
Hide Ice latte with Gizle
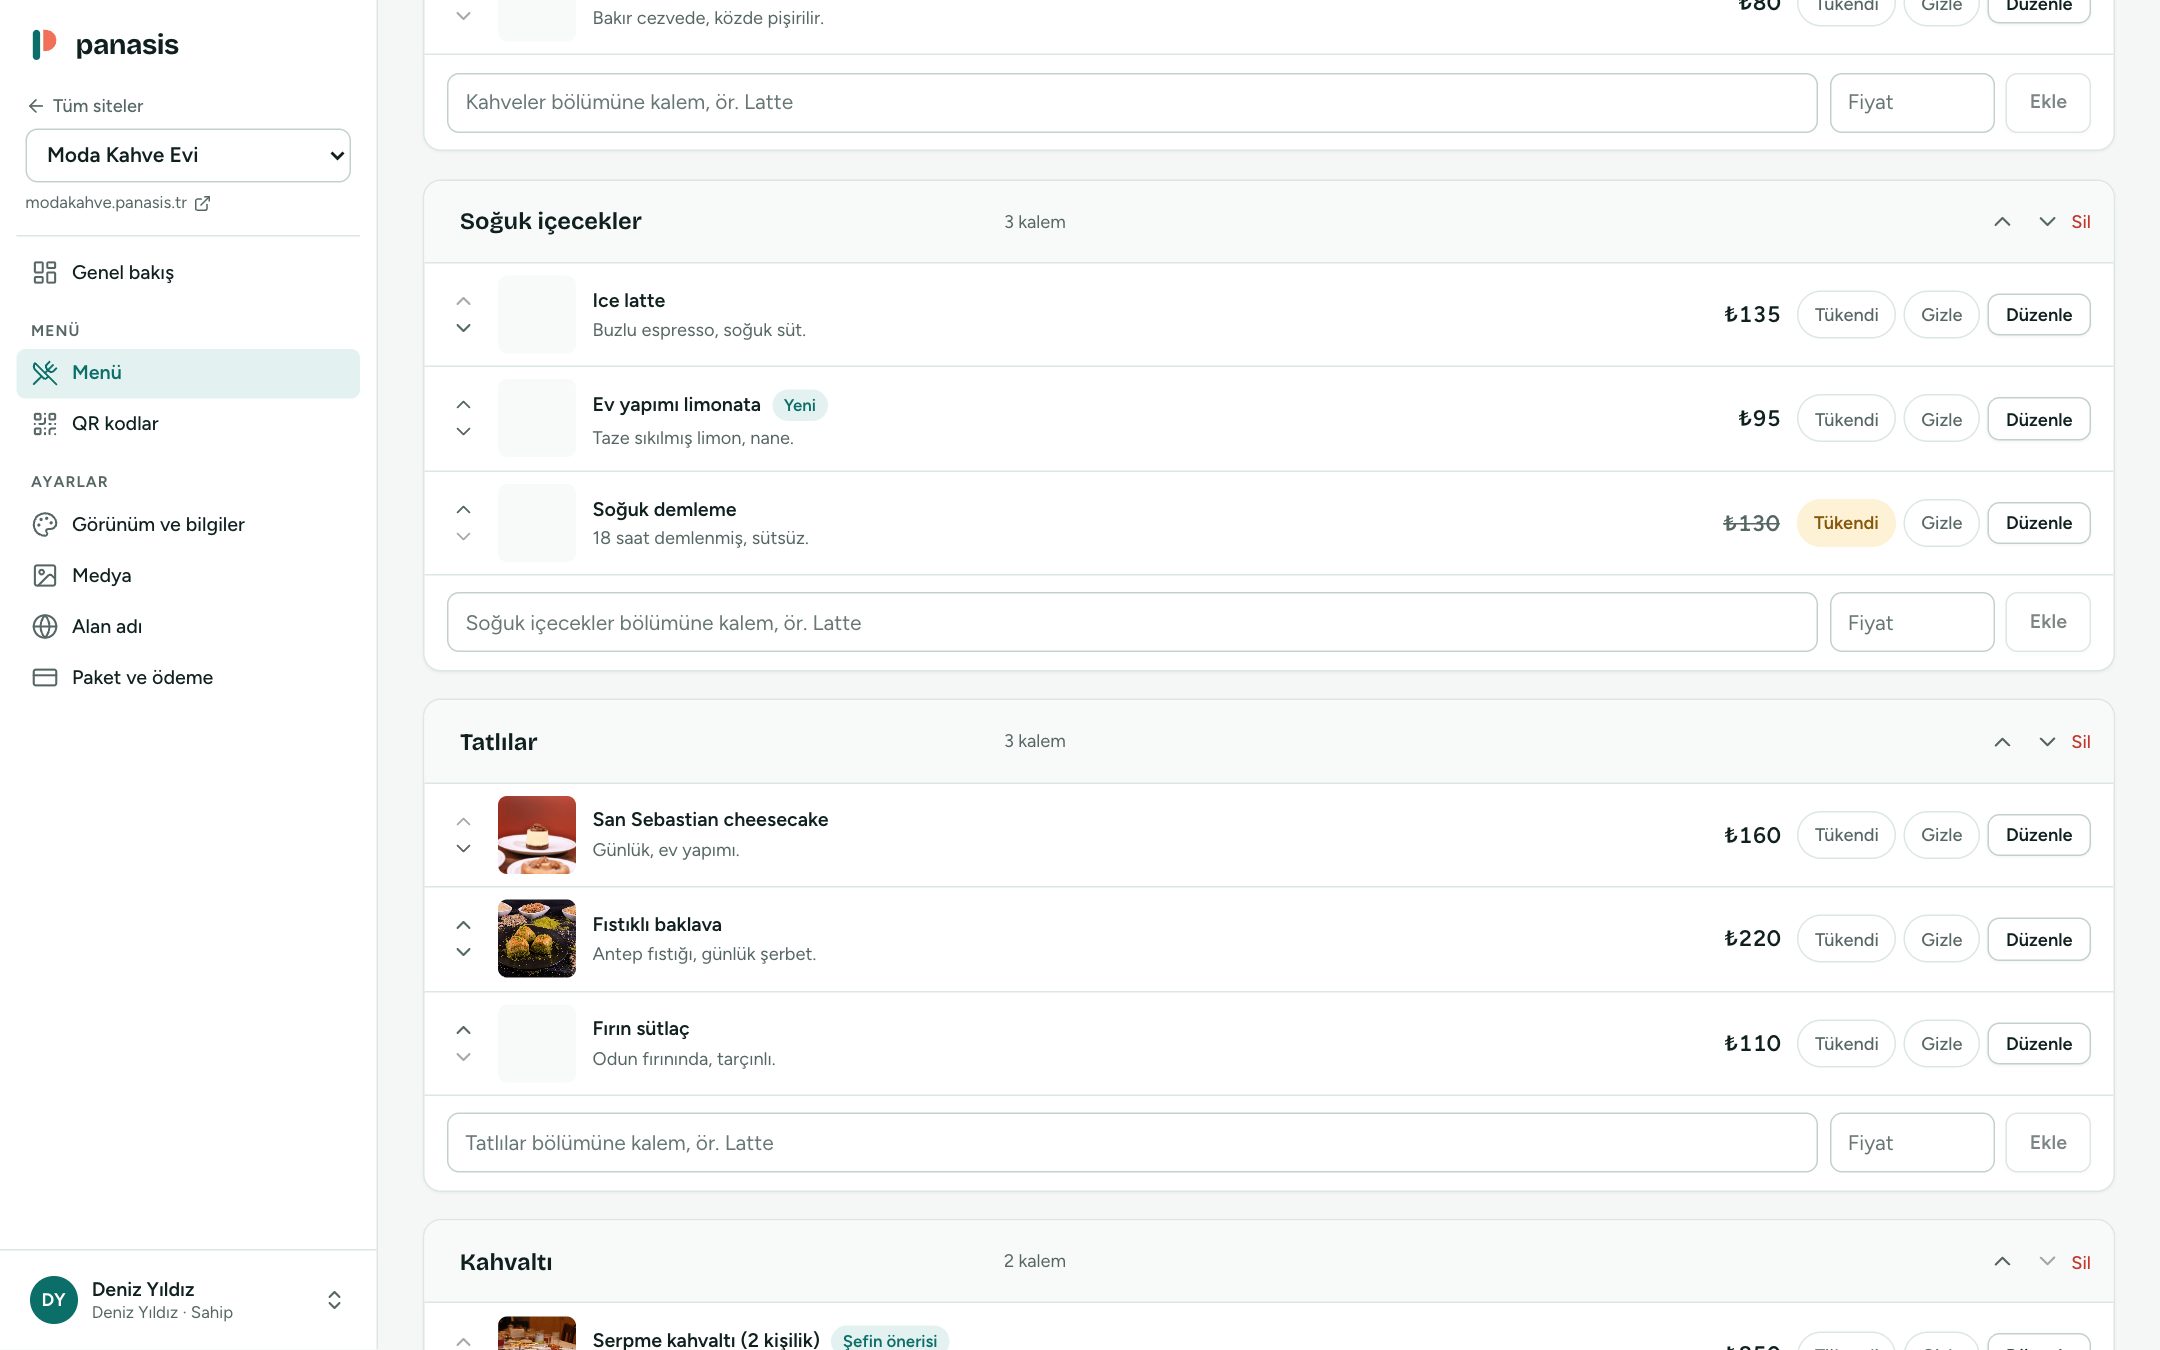[1941, 315]
